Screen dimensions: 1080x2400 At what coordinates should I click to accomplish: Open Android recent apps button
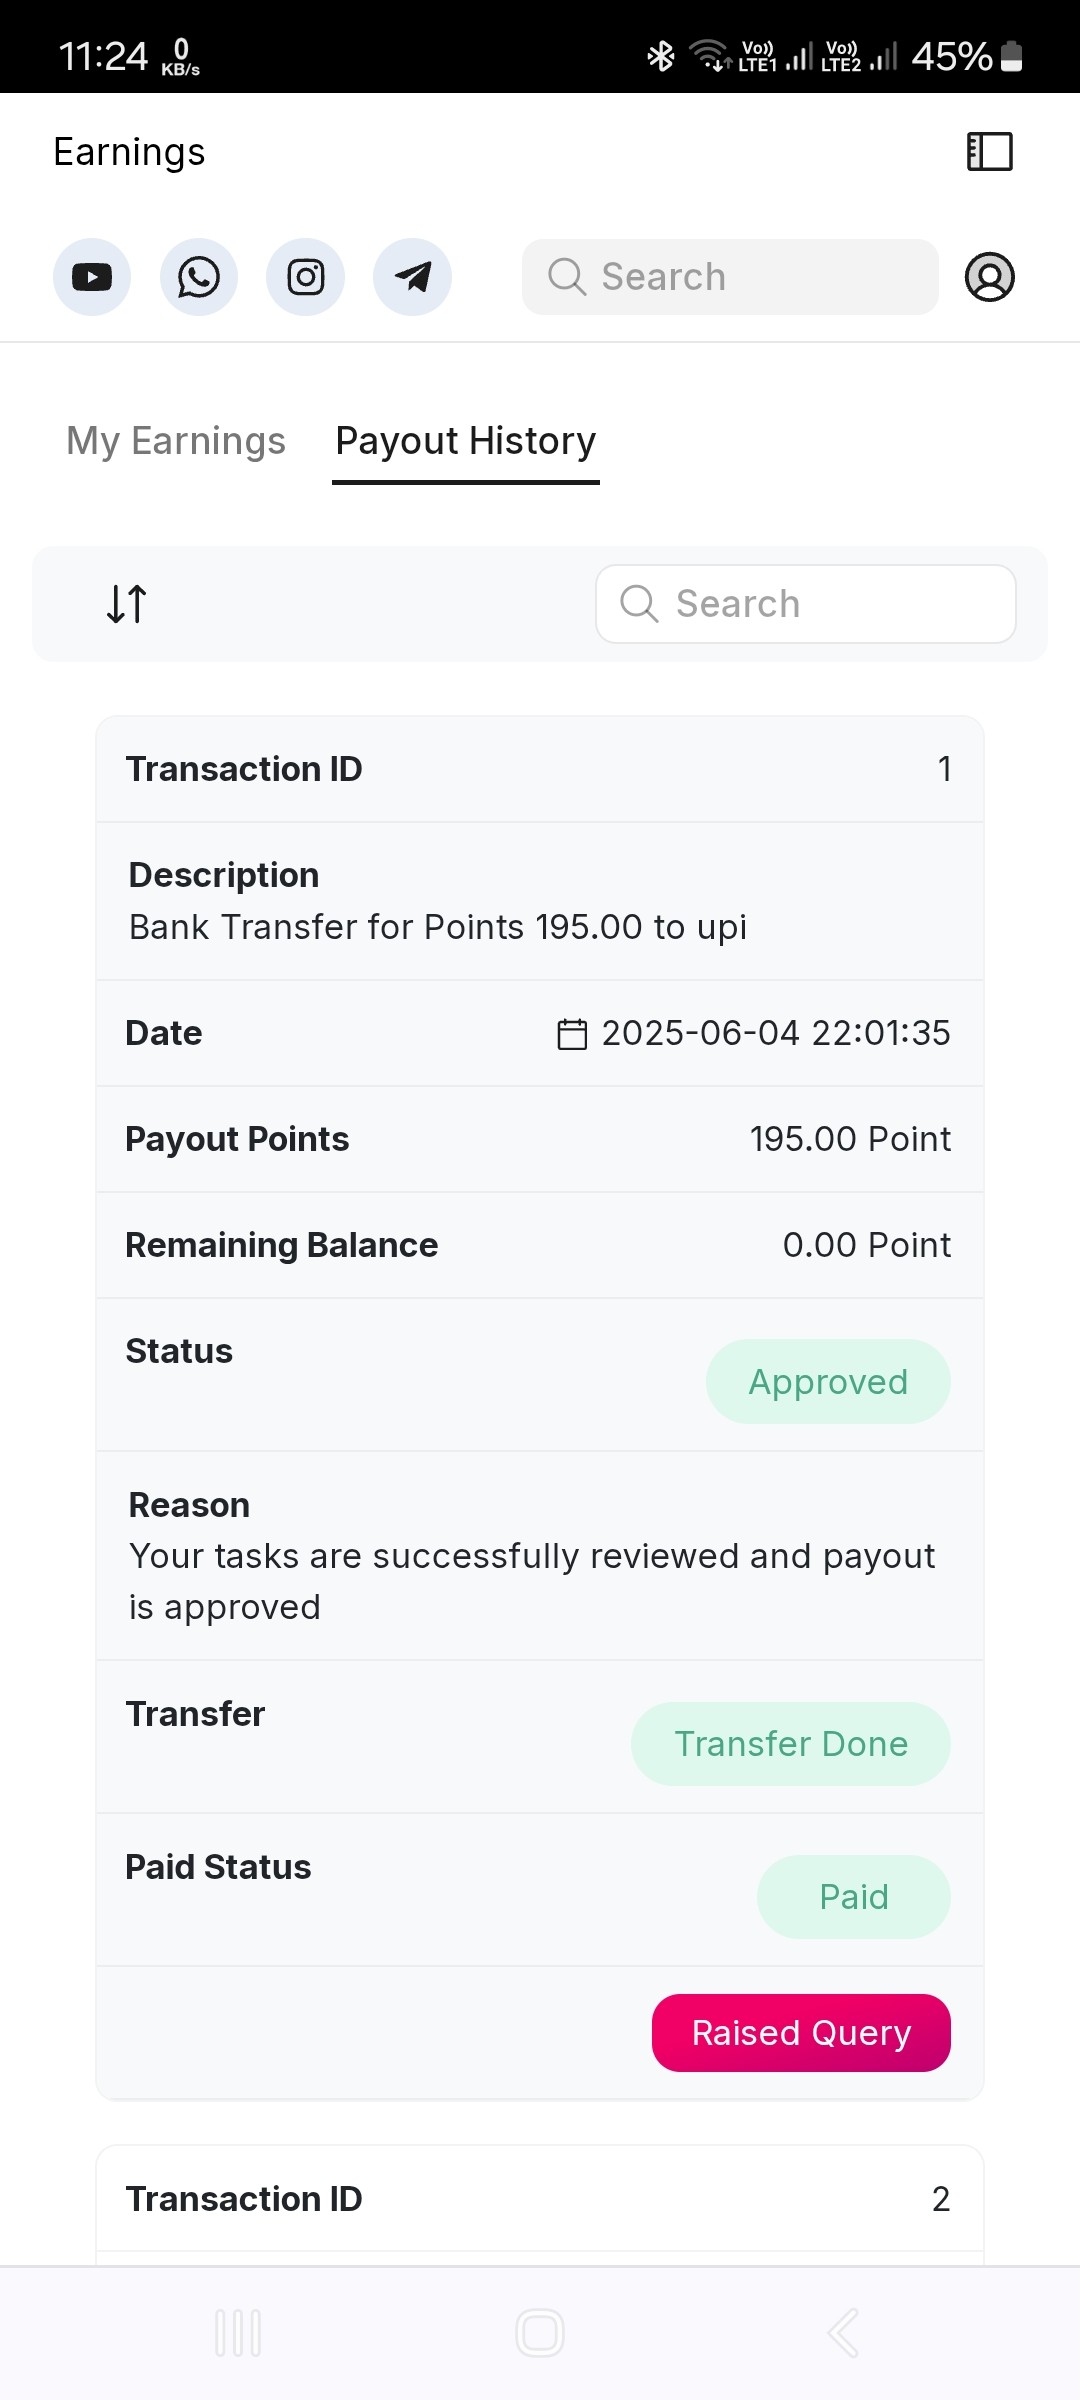[238, 2333]
